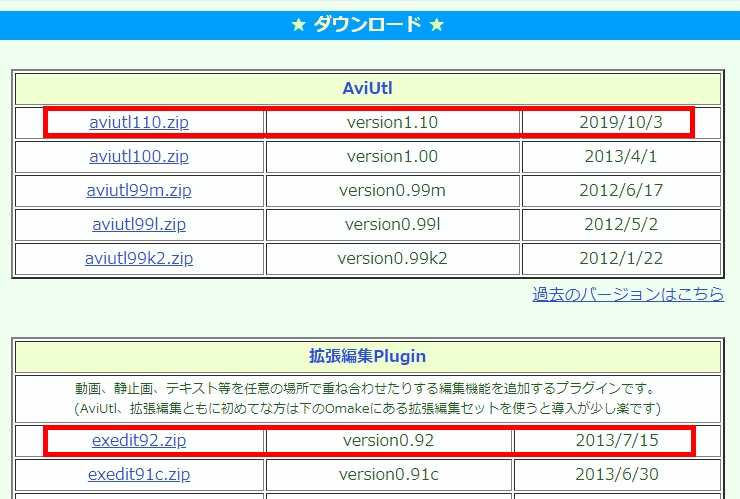Select the 2019/10/3 date cell

point(620,123)
